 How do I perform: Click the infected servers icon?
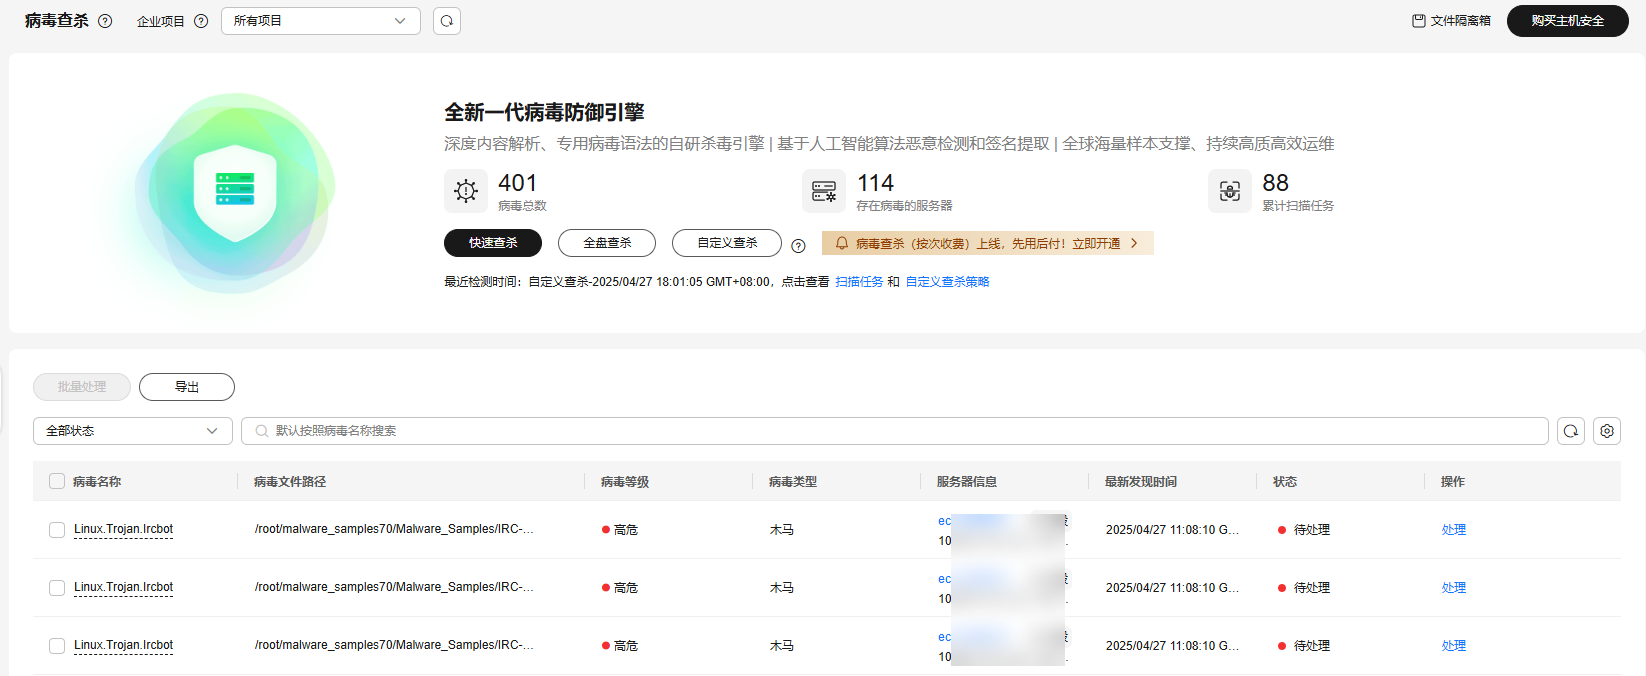pyautogui.click(x=824, y=191)
